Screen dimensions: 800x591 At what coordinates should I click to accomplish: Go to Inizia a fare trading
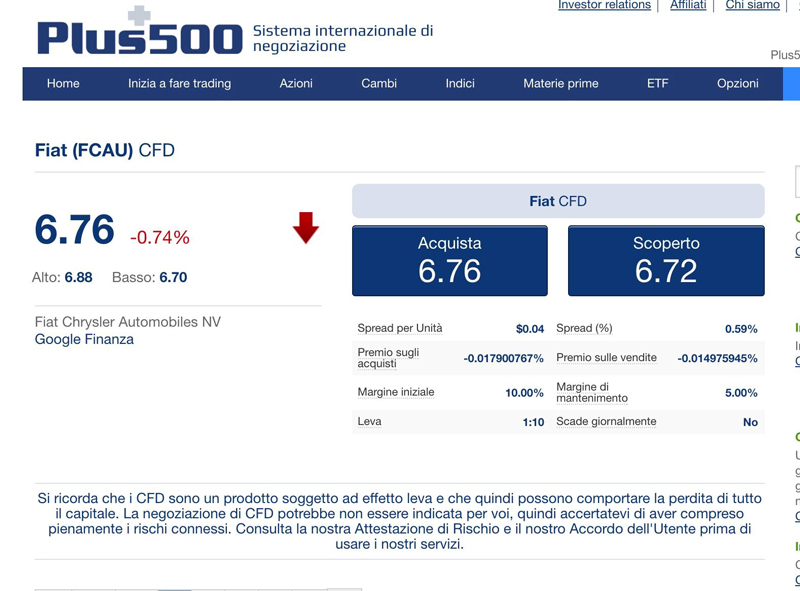click(180, 83)
